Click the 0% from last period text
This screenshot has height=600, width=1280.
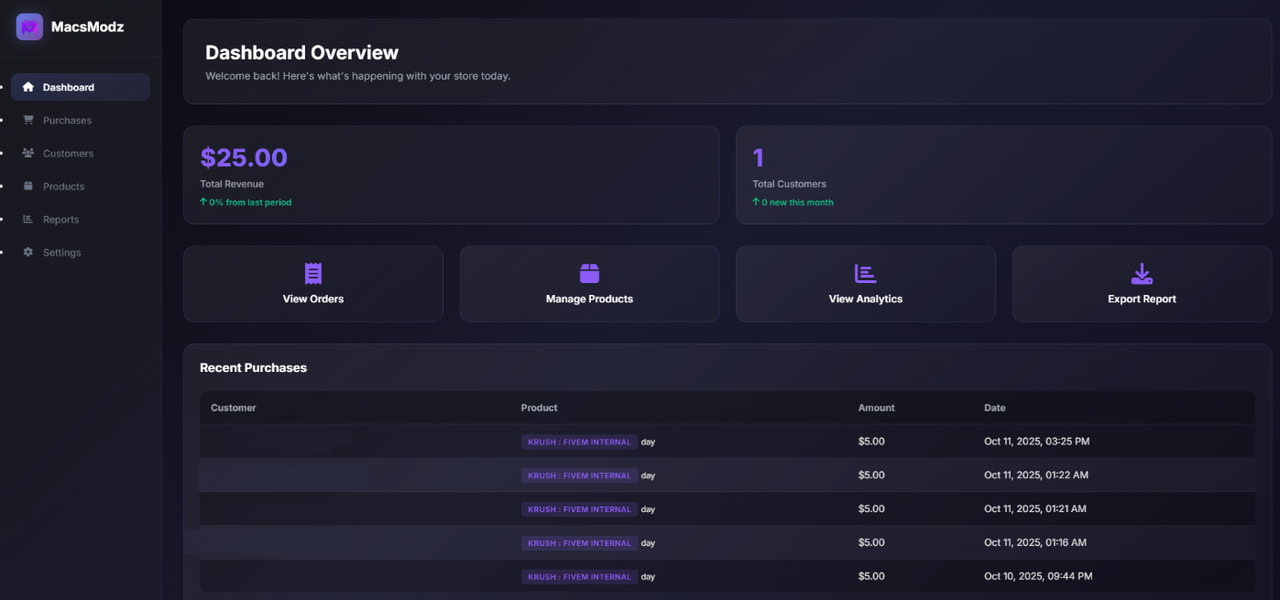[x=251, y=202]
